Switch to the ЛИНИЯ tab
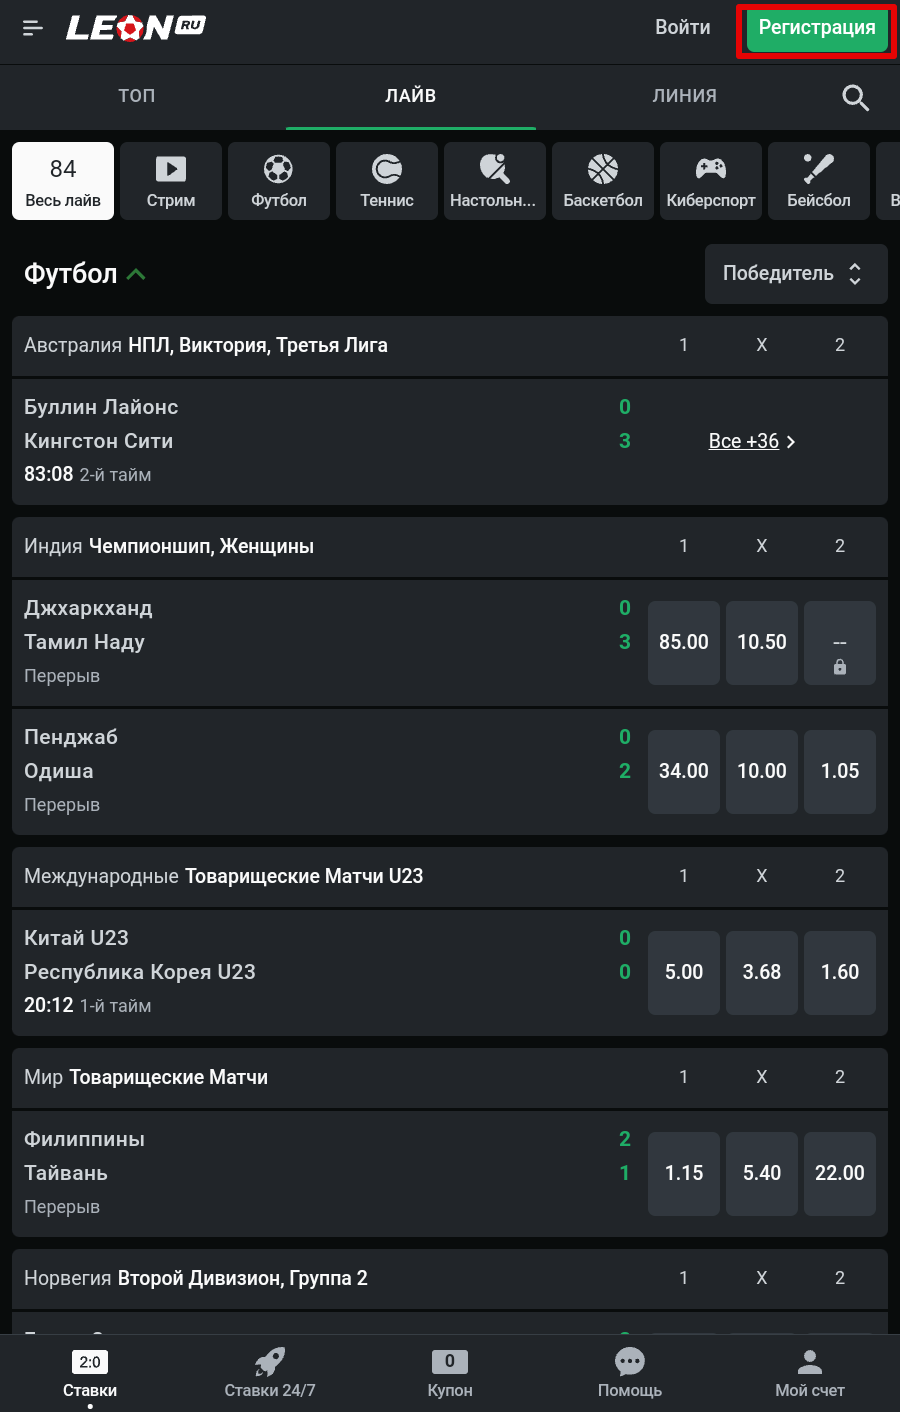 (684, 96)
